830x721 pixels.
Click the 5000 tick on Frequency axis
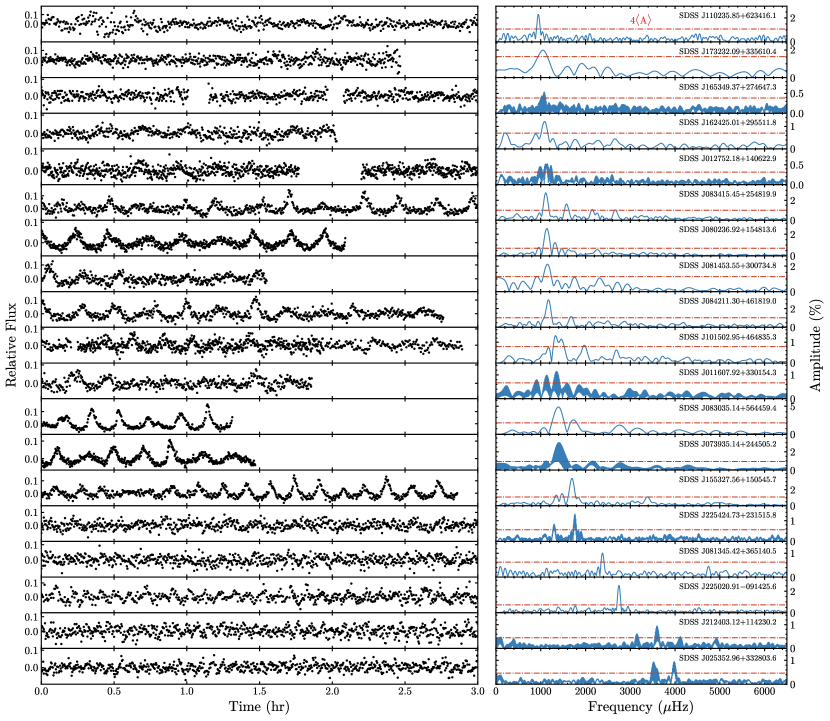point(719,691)
